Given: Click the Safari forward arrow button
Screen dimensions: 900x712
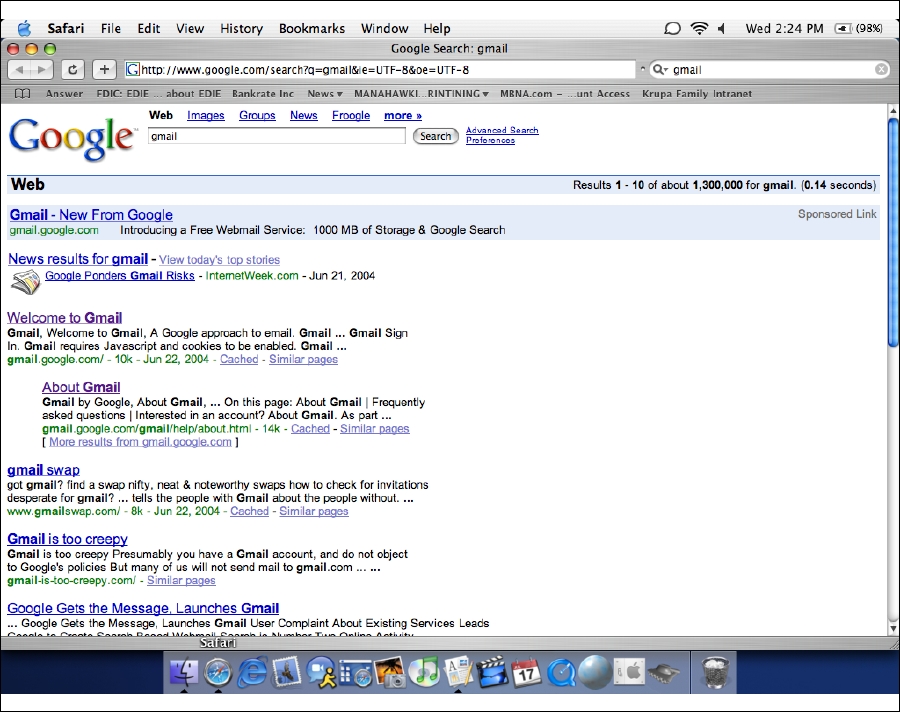Looking at the screenshot, I should coord(41,69).
